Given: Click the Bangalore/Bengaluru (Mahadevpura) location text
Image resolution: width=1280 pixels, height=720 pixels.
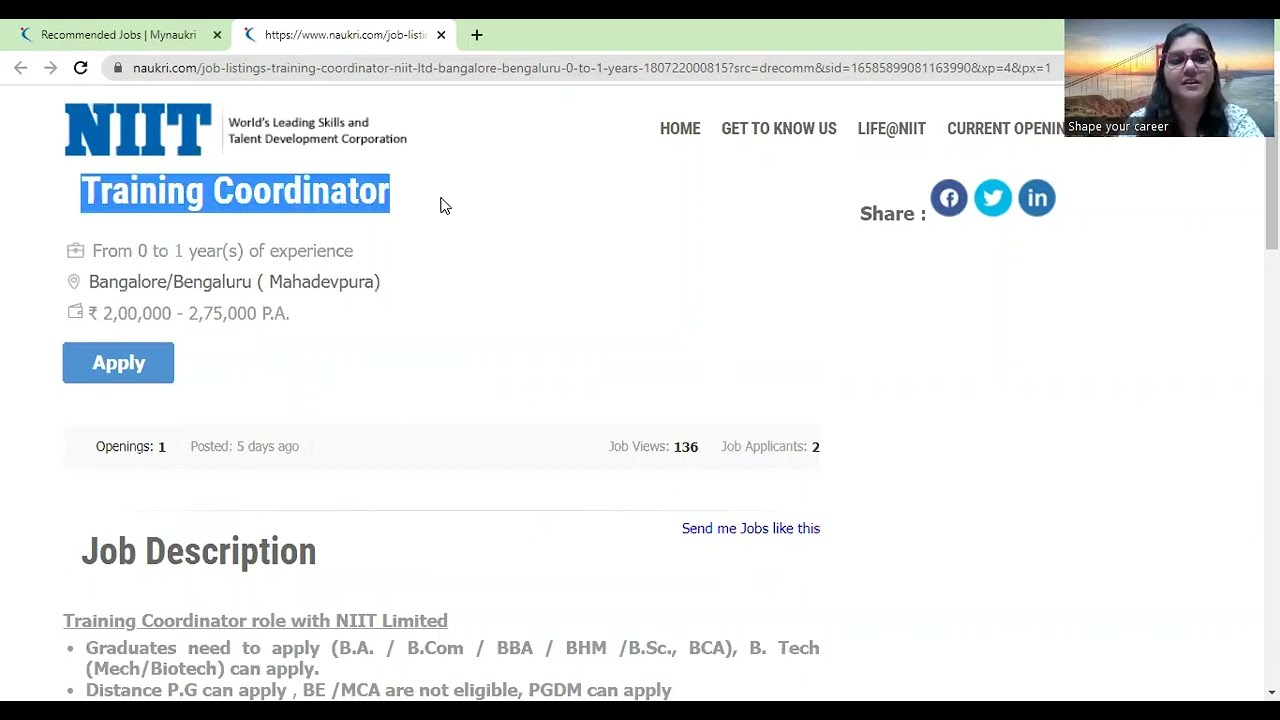Looking at the screenshot, I should pos(234,282).
